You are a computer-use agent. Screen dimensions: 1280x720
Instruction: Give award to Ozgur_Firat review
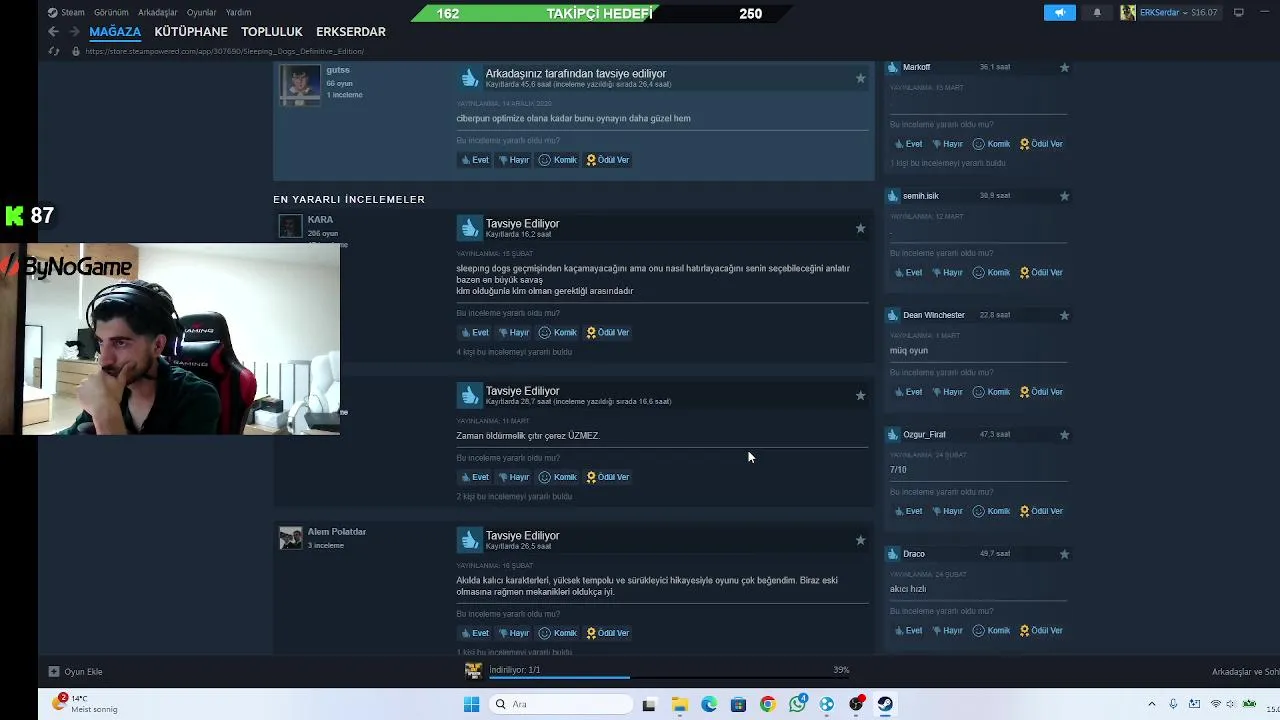[x=1041, y=511]
